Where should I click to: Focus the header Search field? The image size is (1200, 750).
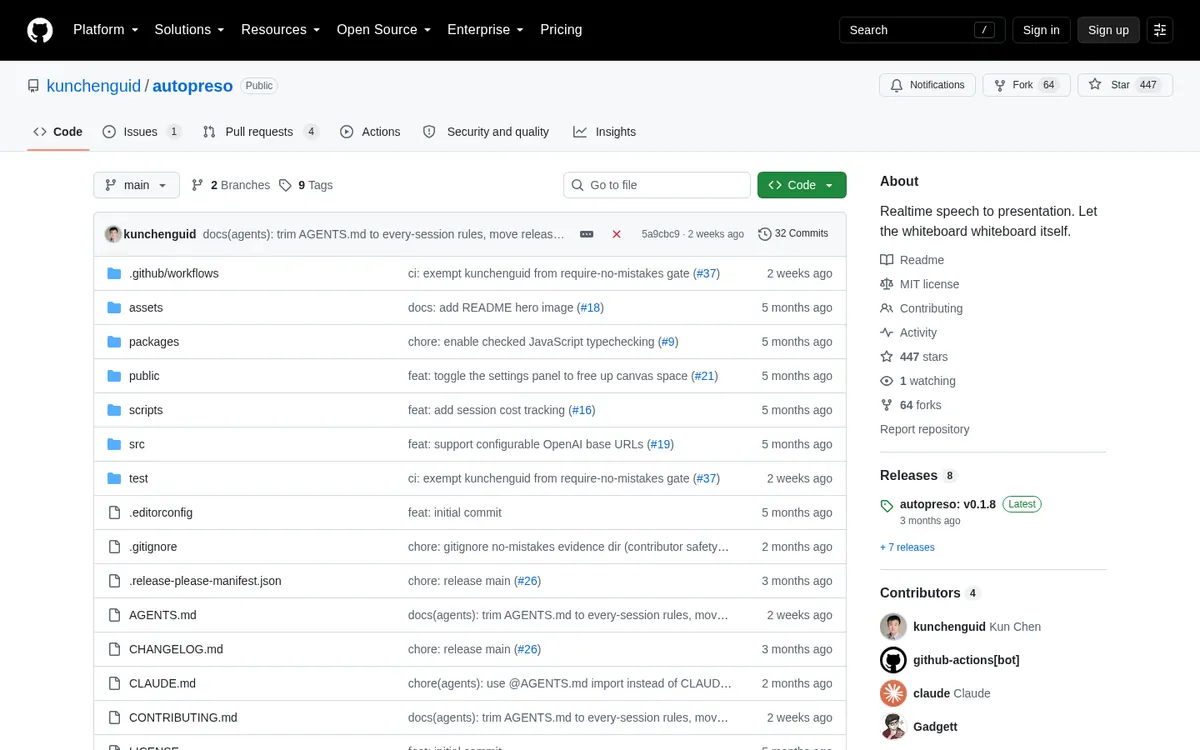tap(922, 30)
